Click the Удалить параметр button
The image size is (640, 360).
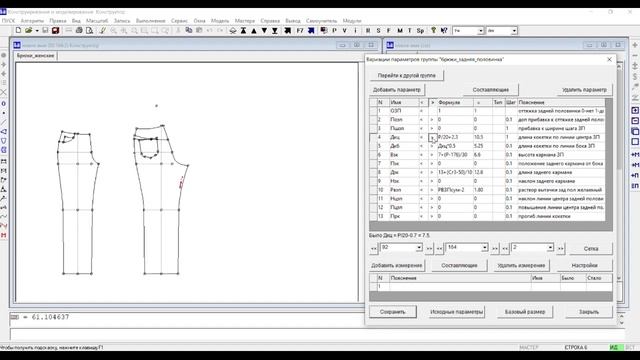pos(584,89)
